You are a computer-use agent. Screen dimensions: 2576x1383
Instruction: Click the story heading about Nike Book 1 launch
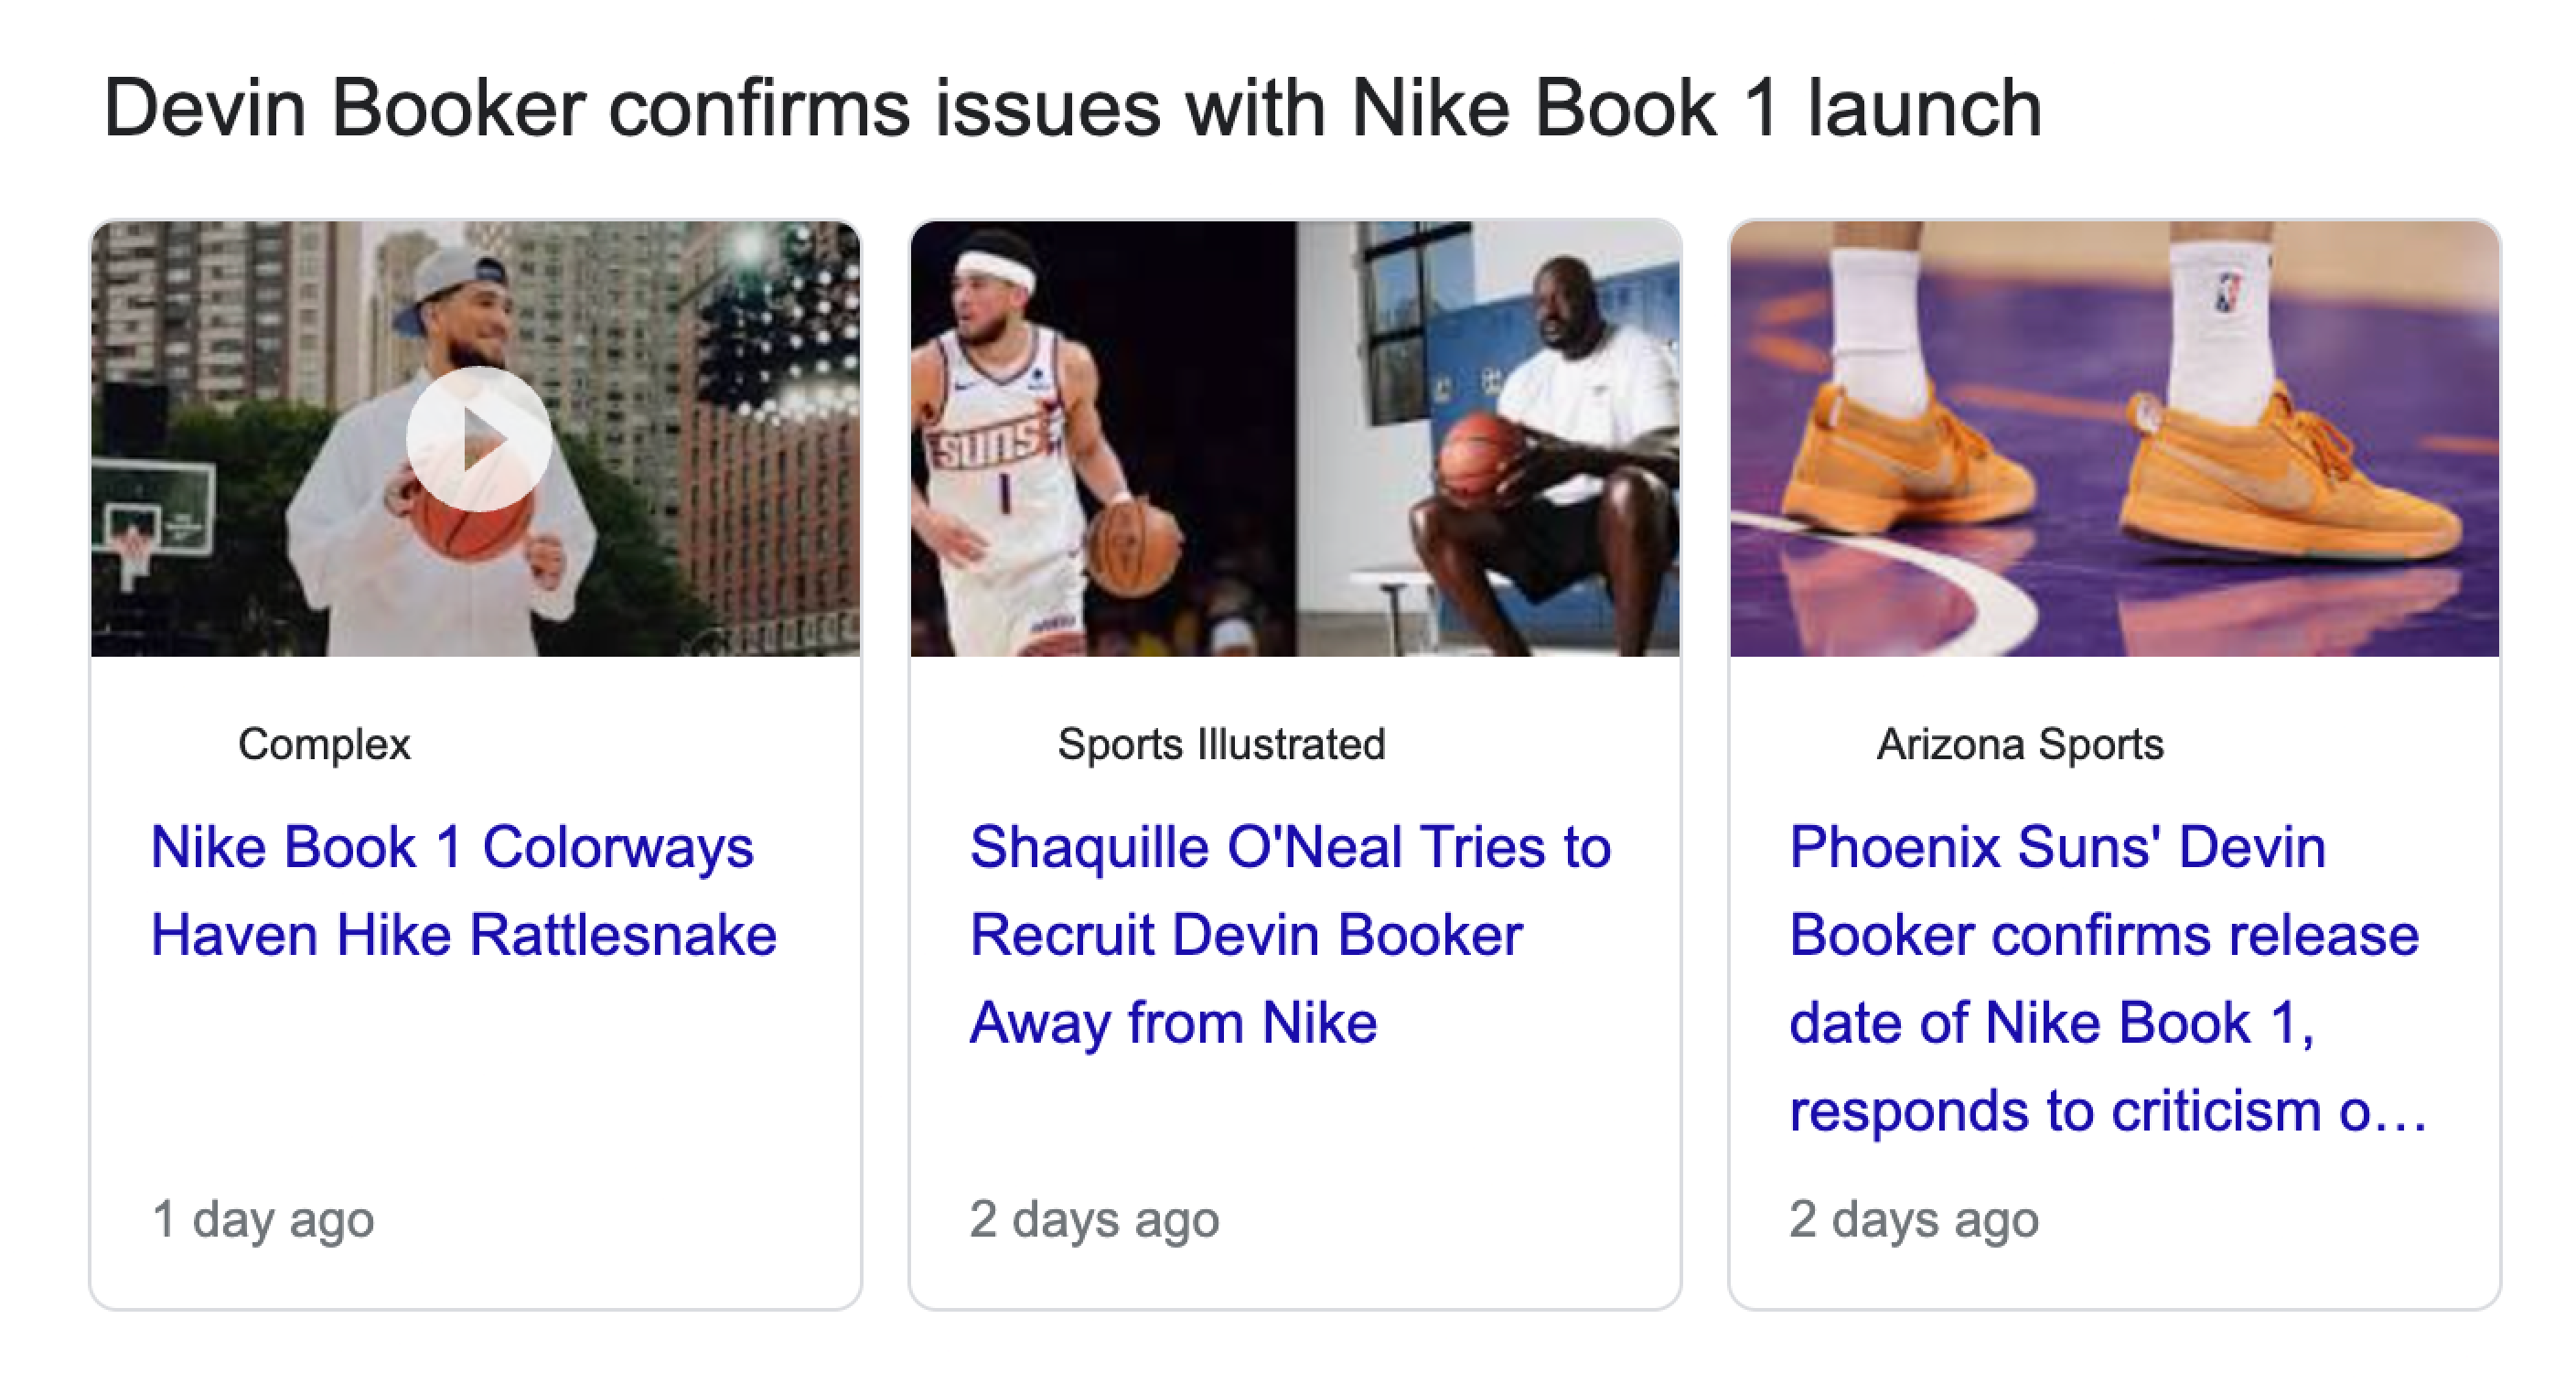coord(1072,108)
